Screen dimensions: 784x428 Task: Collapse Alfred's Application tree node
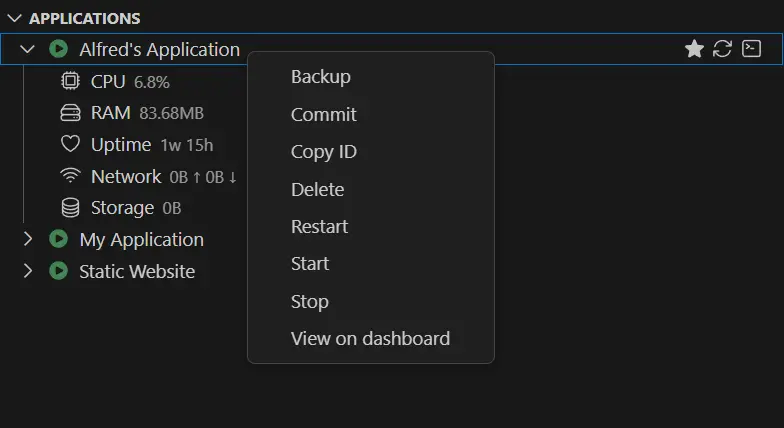pyautogui.click(x=28, y=49)
